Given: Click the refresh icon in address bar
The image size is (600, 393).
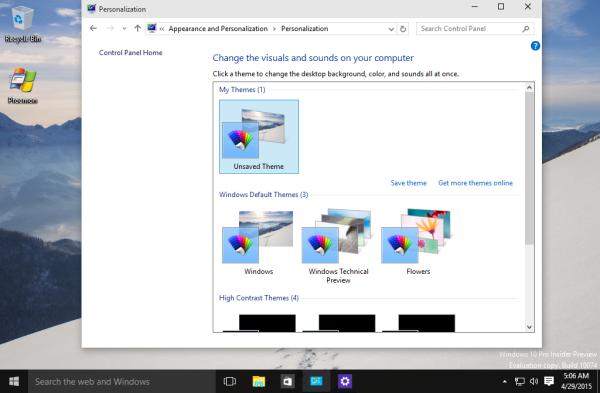Looking at the screenshot, I should tap(403, 29).
